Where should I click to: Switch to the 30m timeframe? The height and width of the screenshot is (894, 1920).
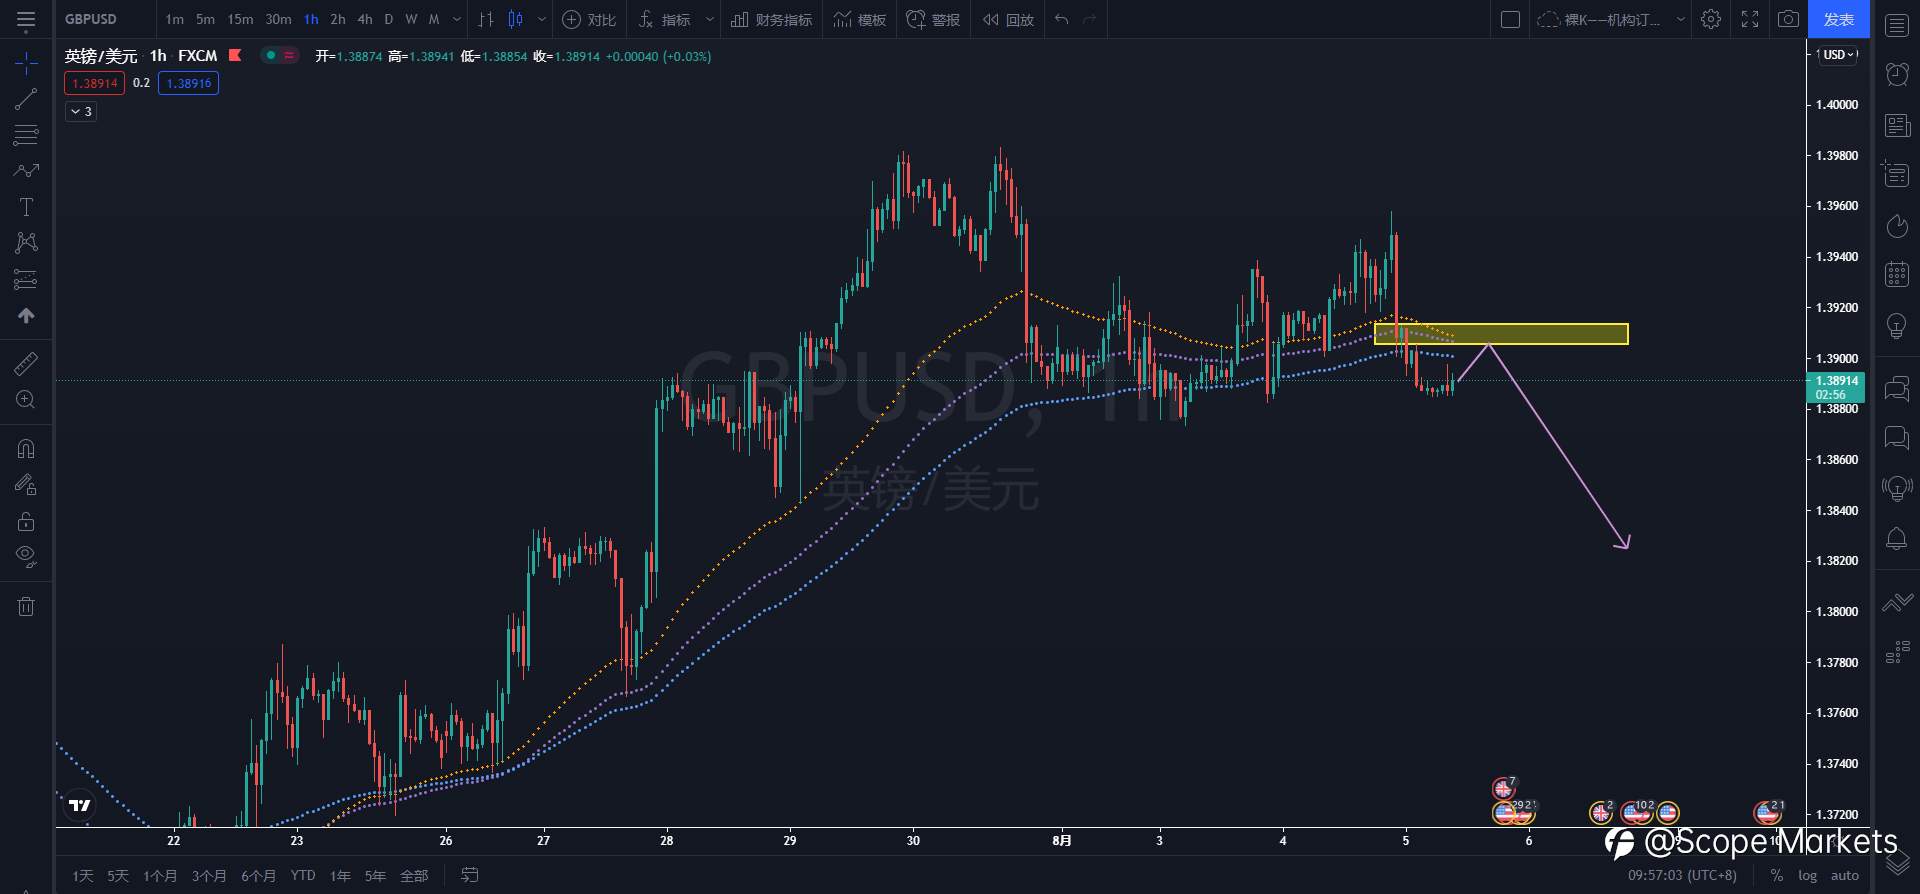[x=278, y=19]
